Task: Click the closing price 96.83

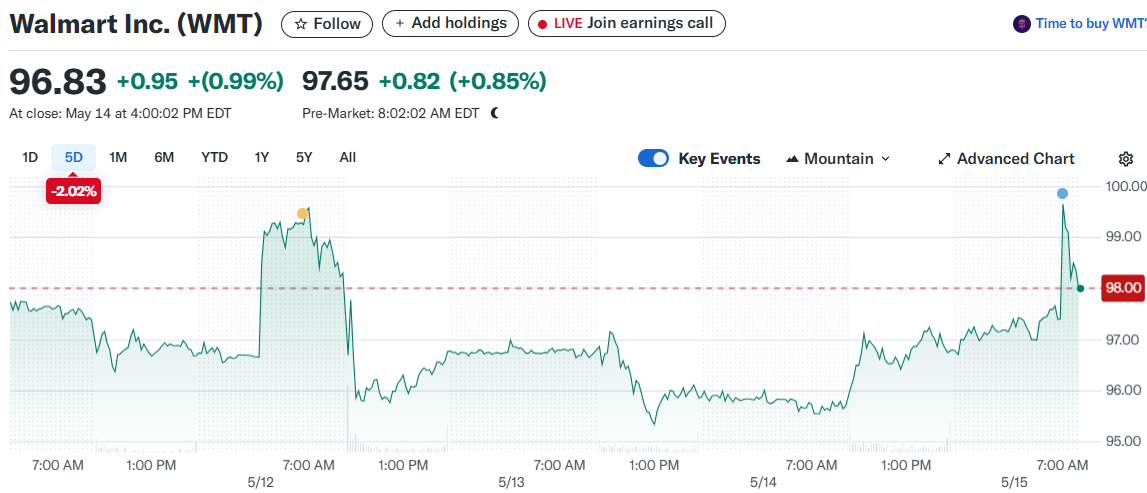Action: coord(58,82)
